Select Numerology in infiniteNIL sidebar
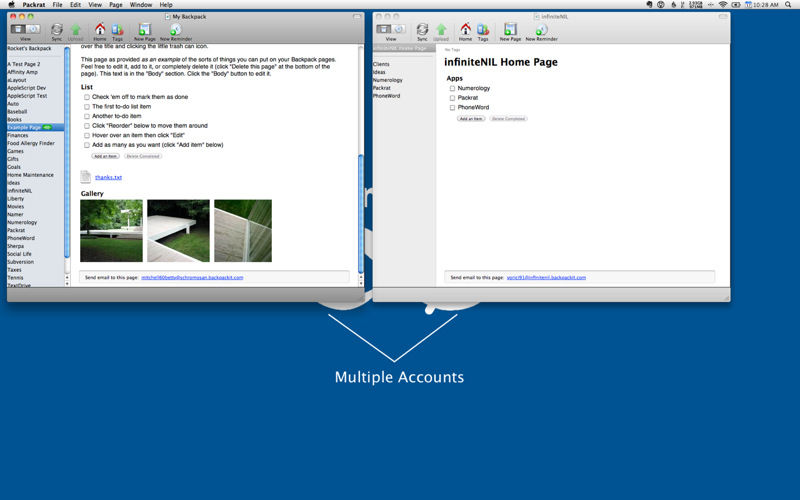800x500 pixels. (388, 80)
